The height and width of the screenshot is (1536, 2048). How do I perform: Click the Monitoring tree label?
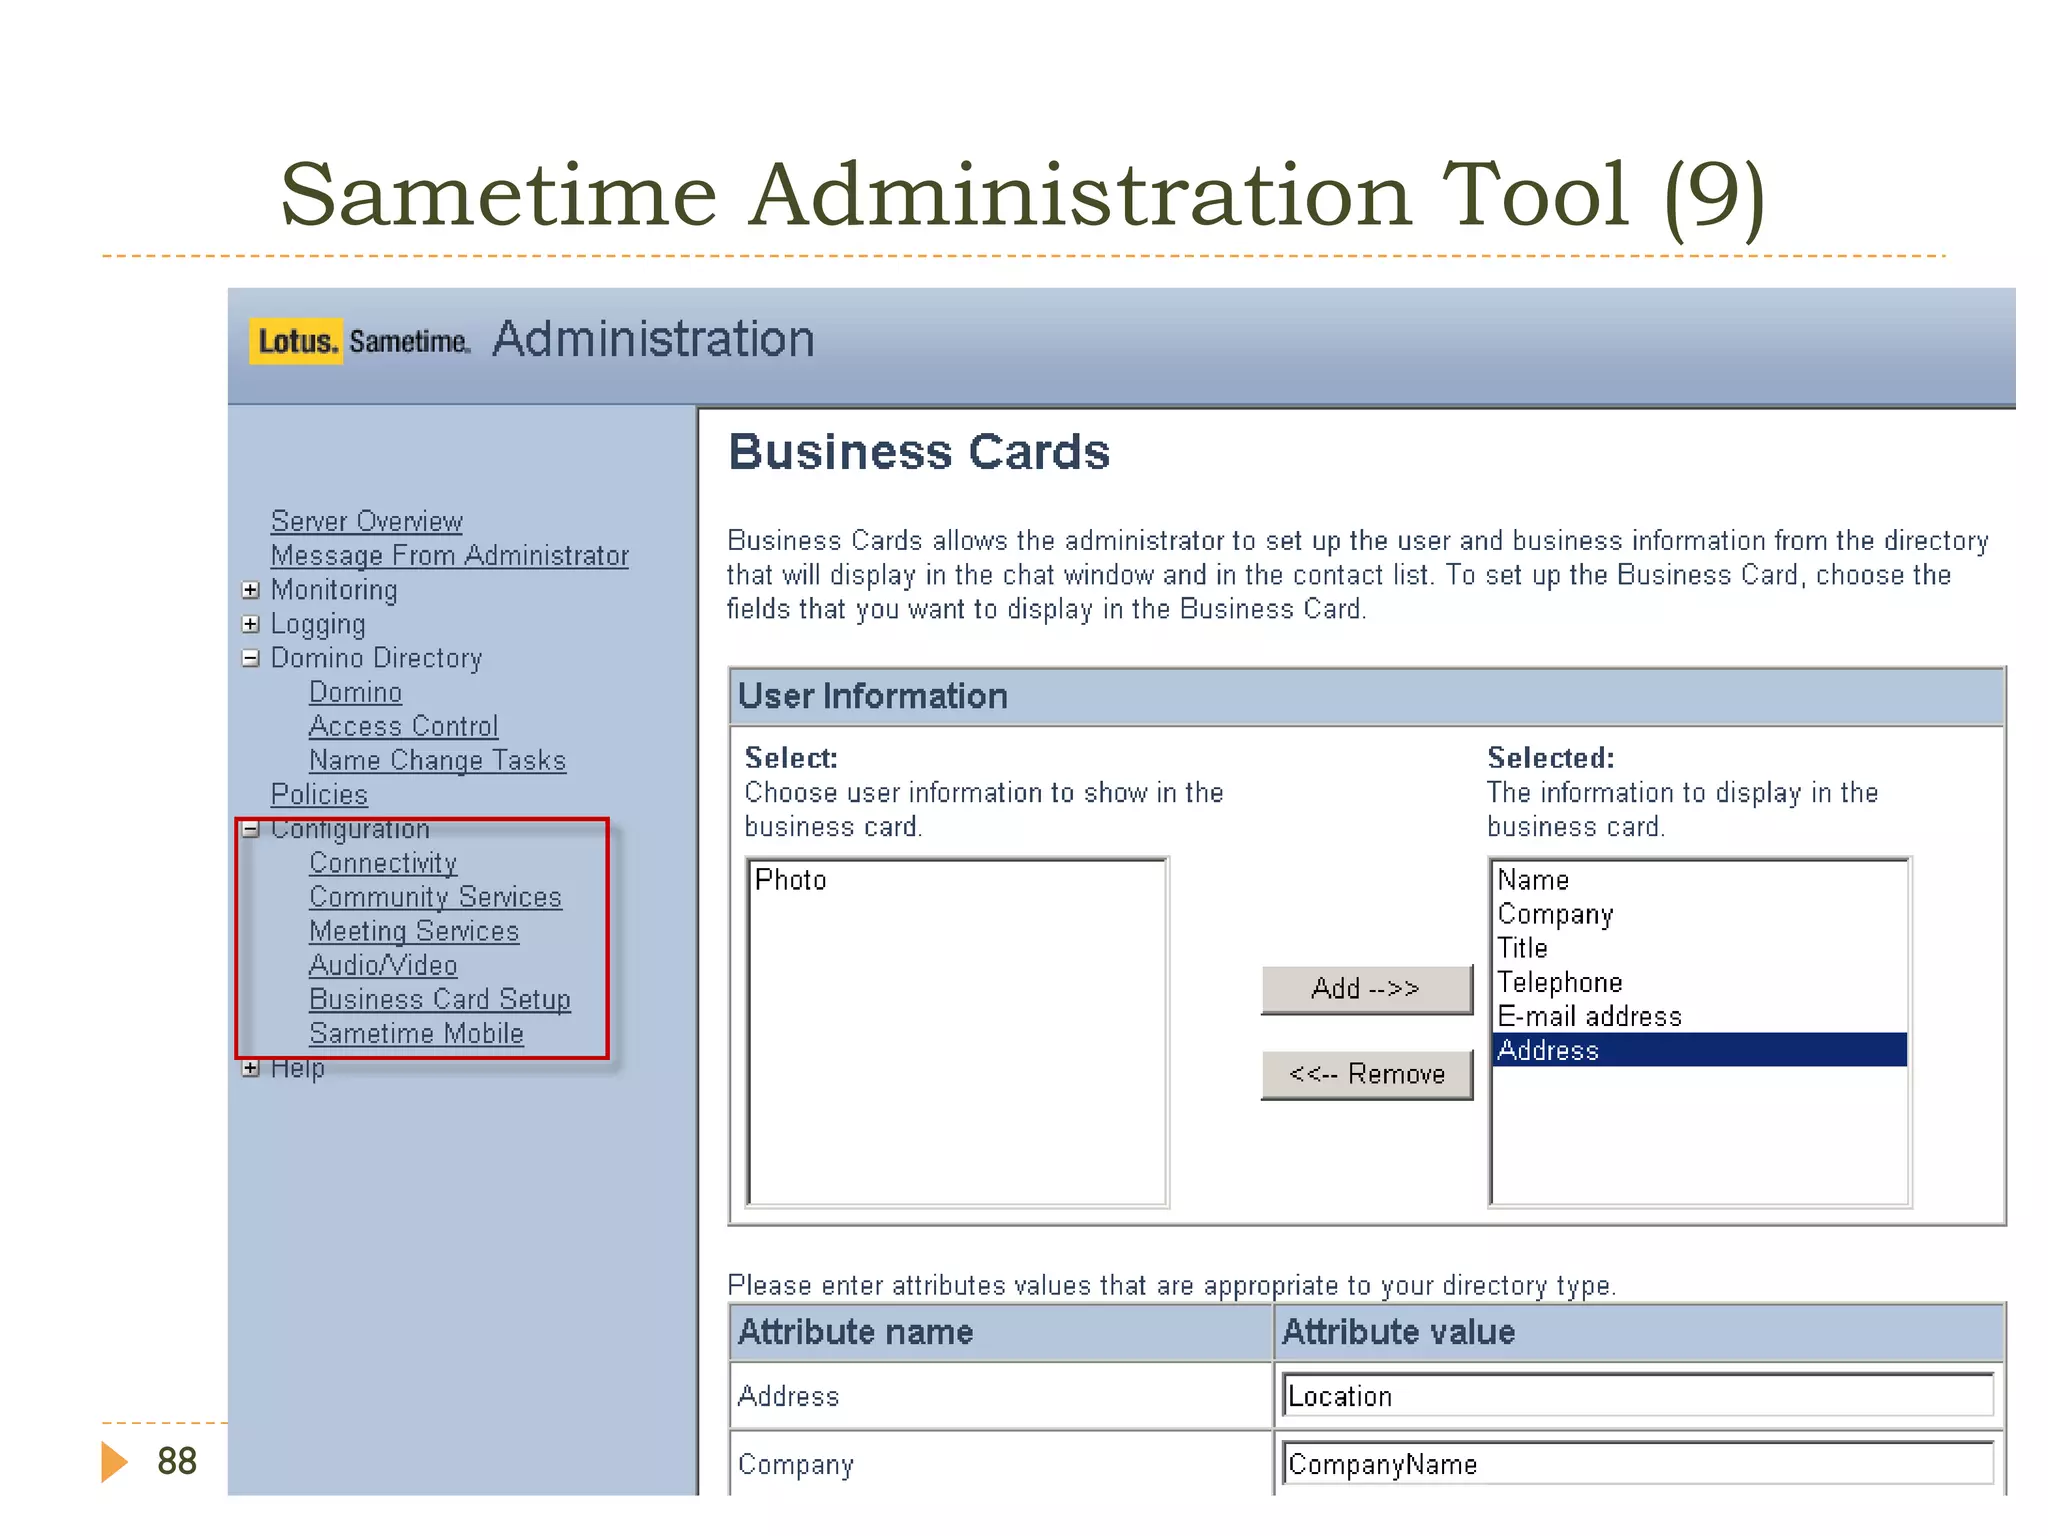click(334, 590)
